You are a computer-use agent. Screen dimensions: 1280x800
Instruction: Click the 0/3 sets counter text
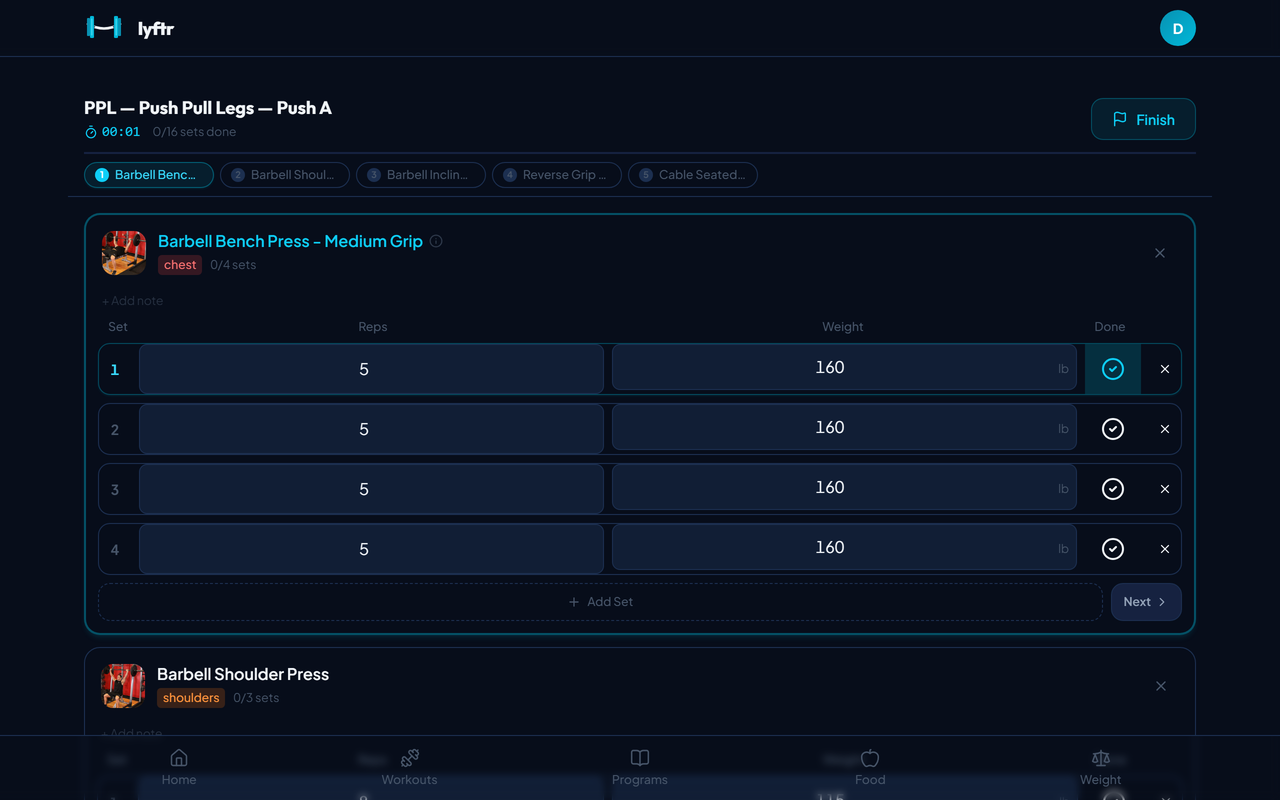pyautogui.click(x=256, y=698)
